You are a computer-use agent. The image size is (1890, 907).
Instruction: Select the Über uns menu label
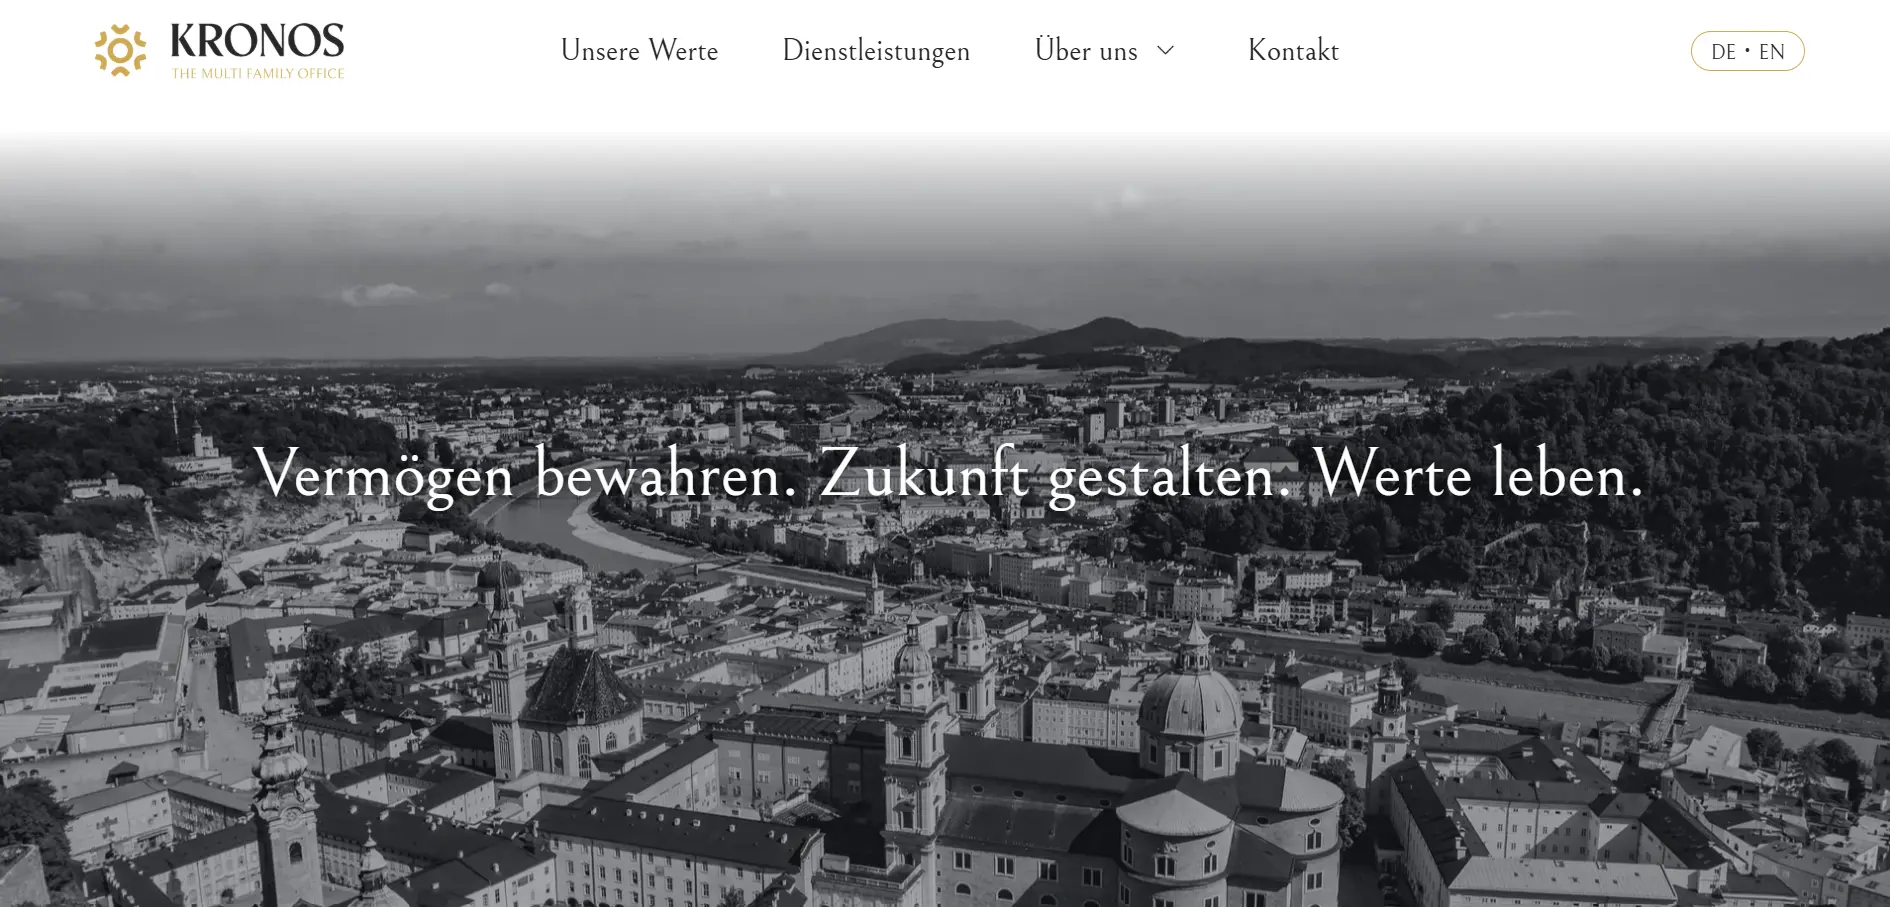1086,51
